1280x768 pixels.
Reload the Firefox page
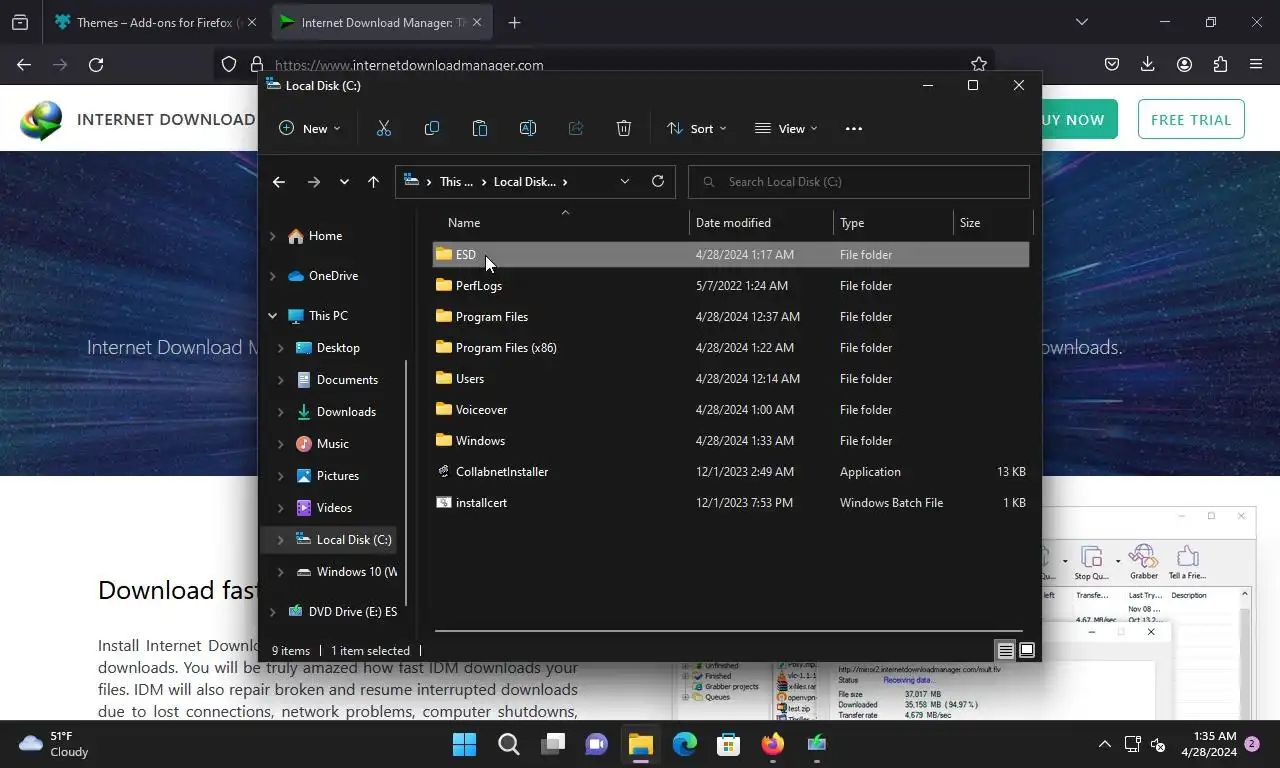(x=96, y=64)
